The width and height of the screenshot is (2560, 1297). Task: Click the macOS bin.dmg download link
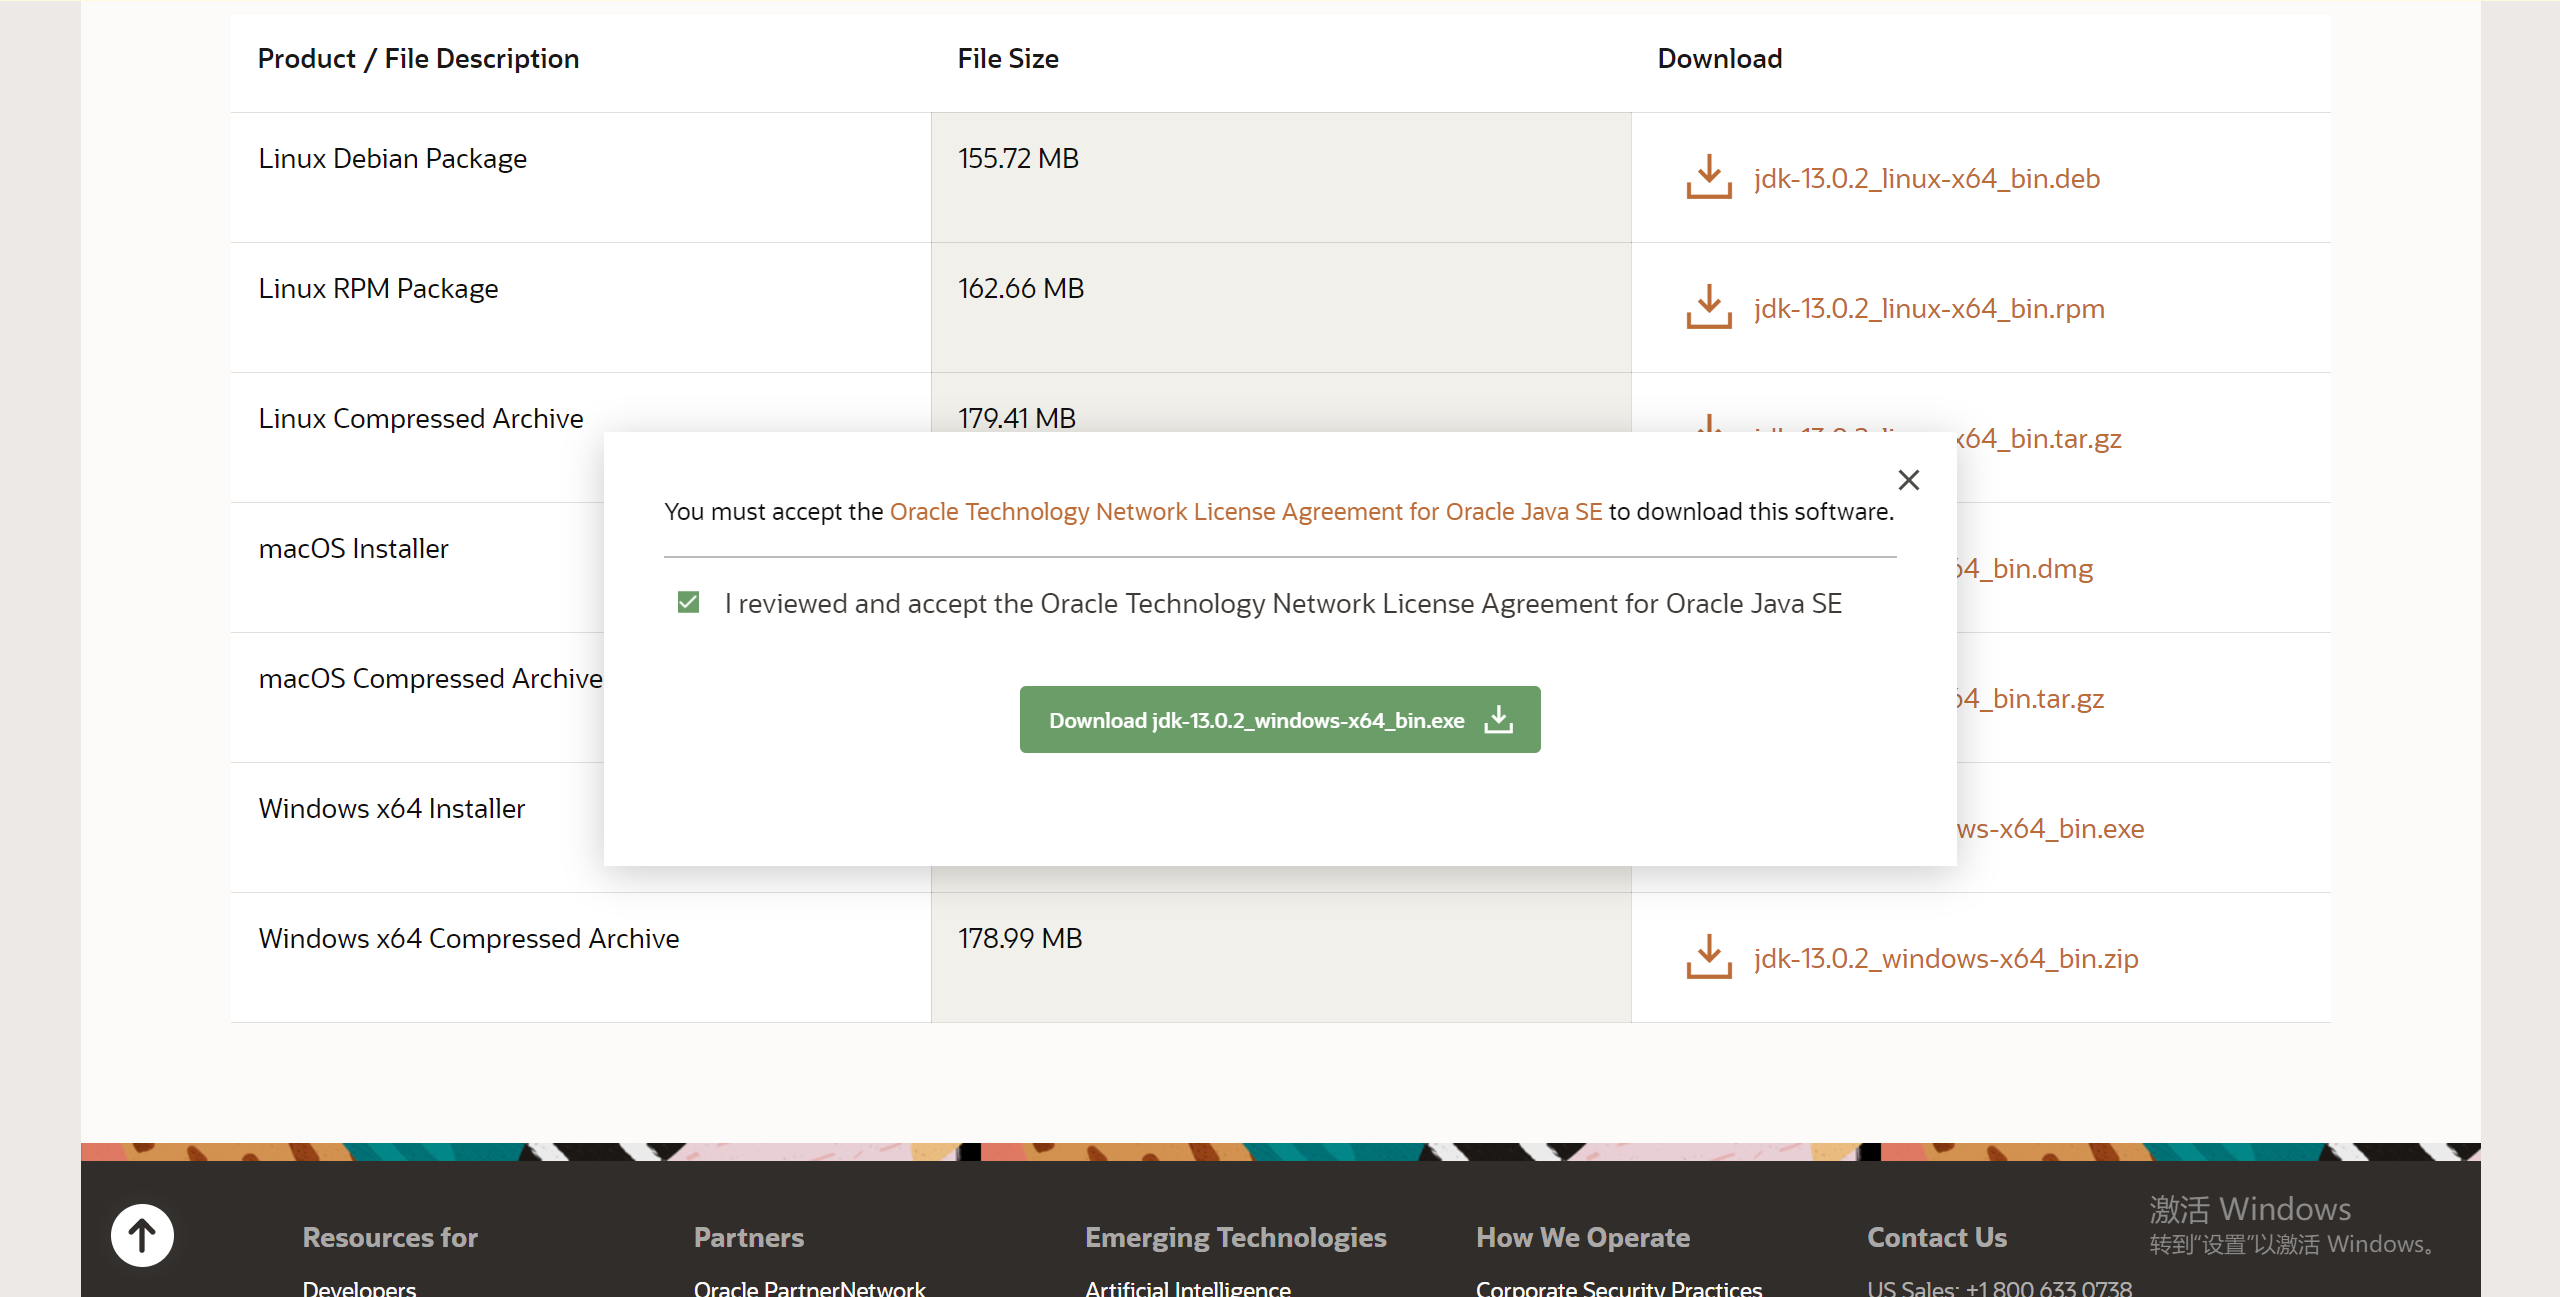(x=2026, y=569)
